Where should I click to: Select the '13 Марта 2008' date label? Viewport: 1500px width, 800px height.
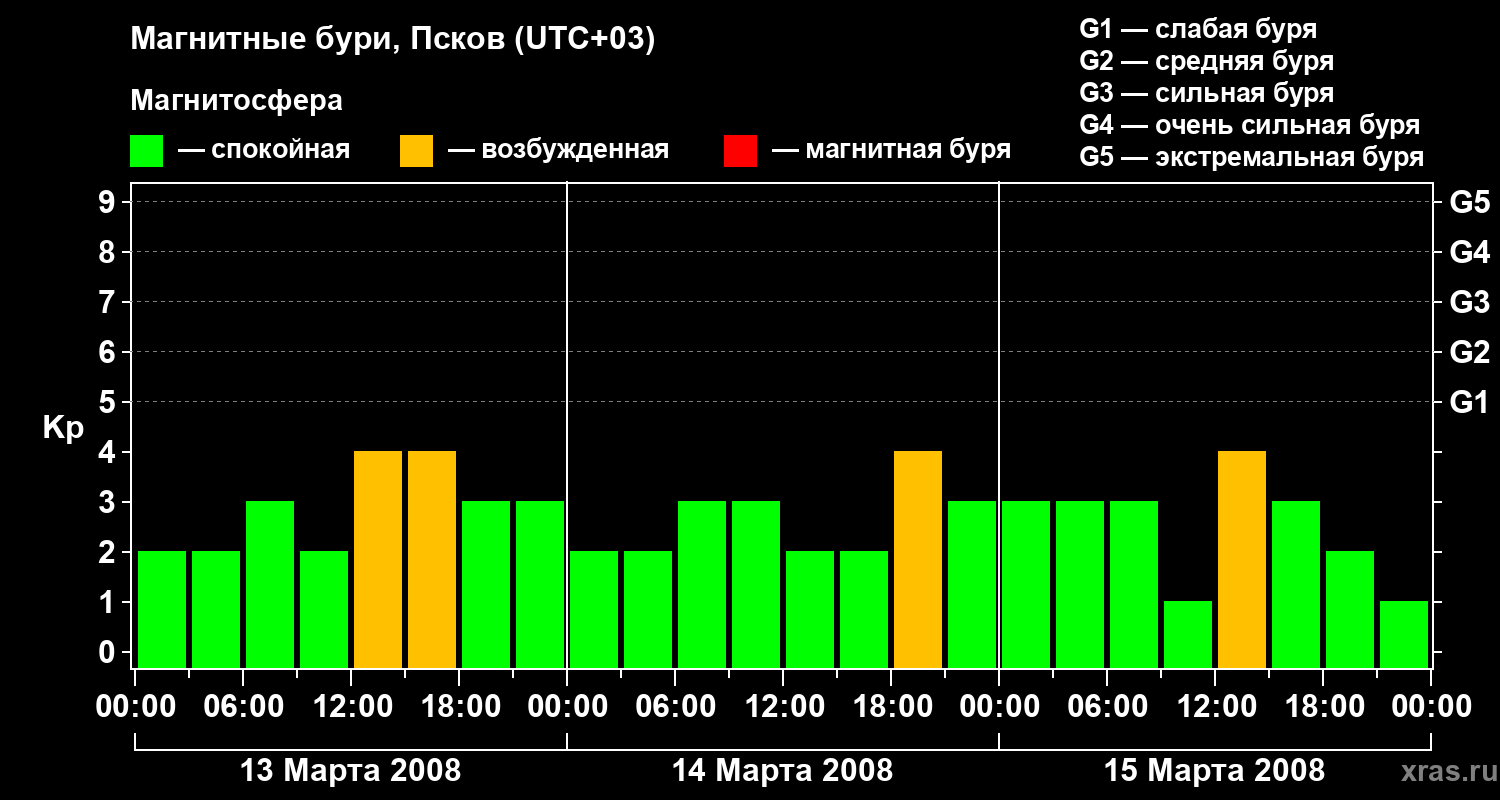click(351, 771)
